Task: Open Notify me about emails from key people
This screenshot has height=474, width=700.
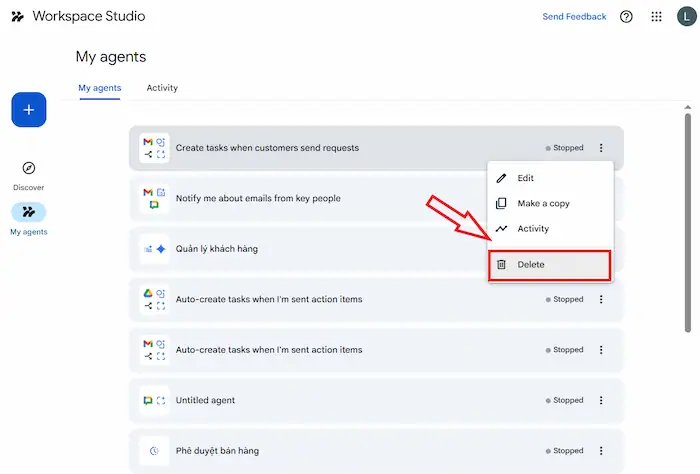Action: [258, 198]
